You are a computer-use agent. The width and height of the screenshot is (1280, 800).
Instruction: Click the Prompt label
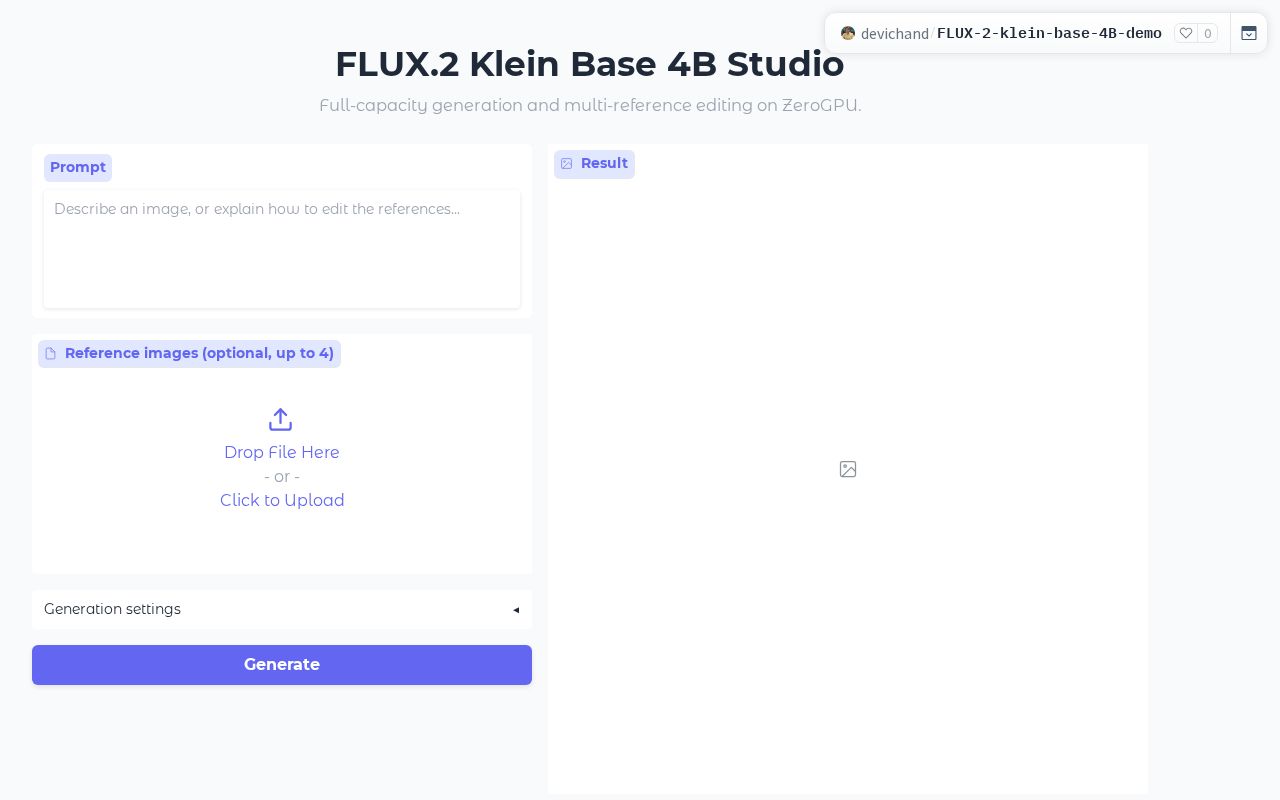78,167
